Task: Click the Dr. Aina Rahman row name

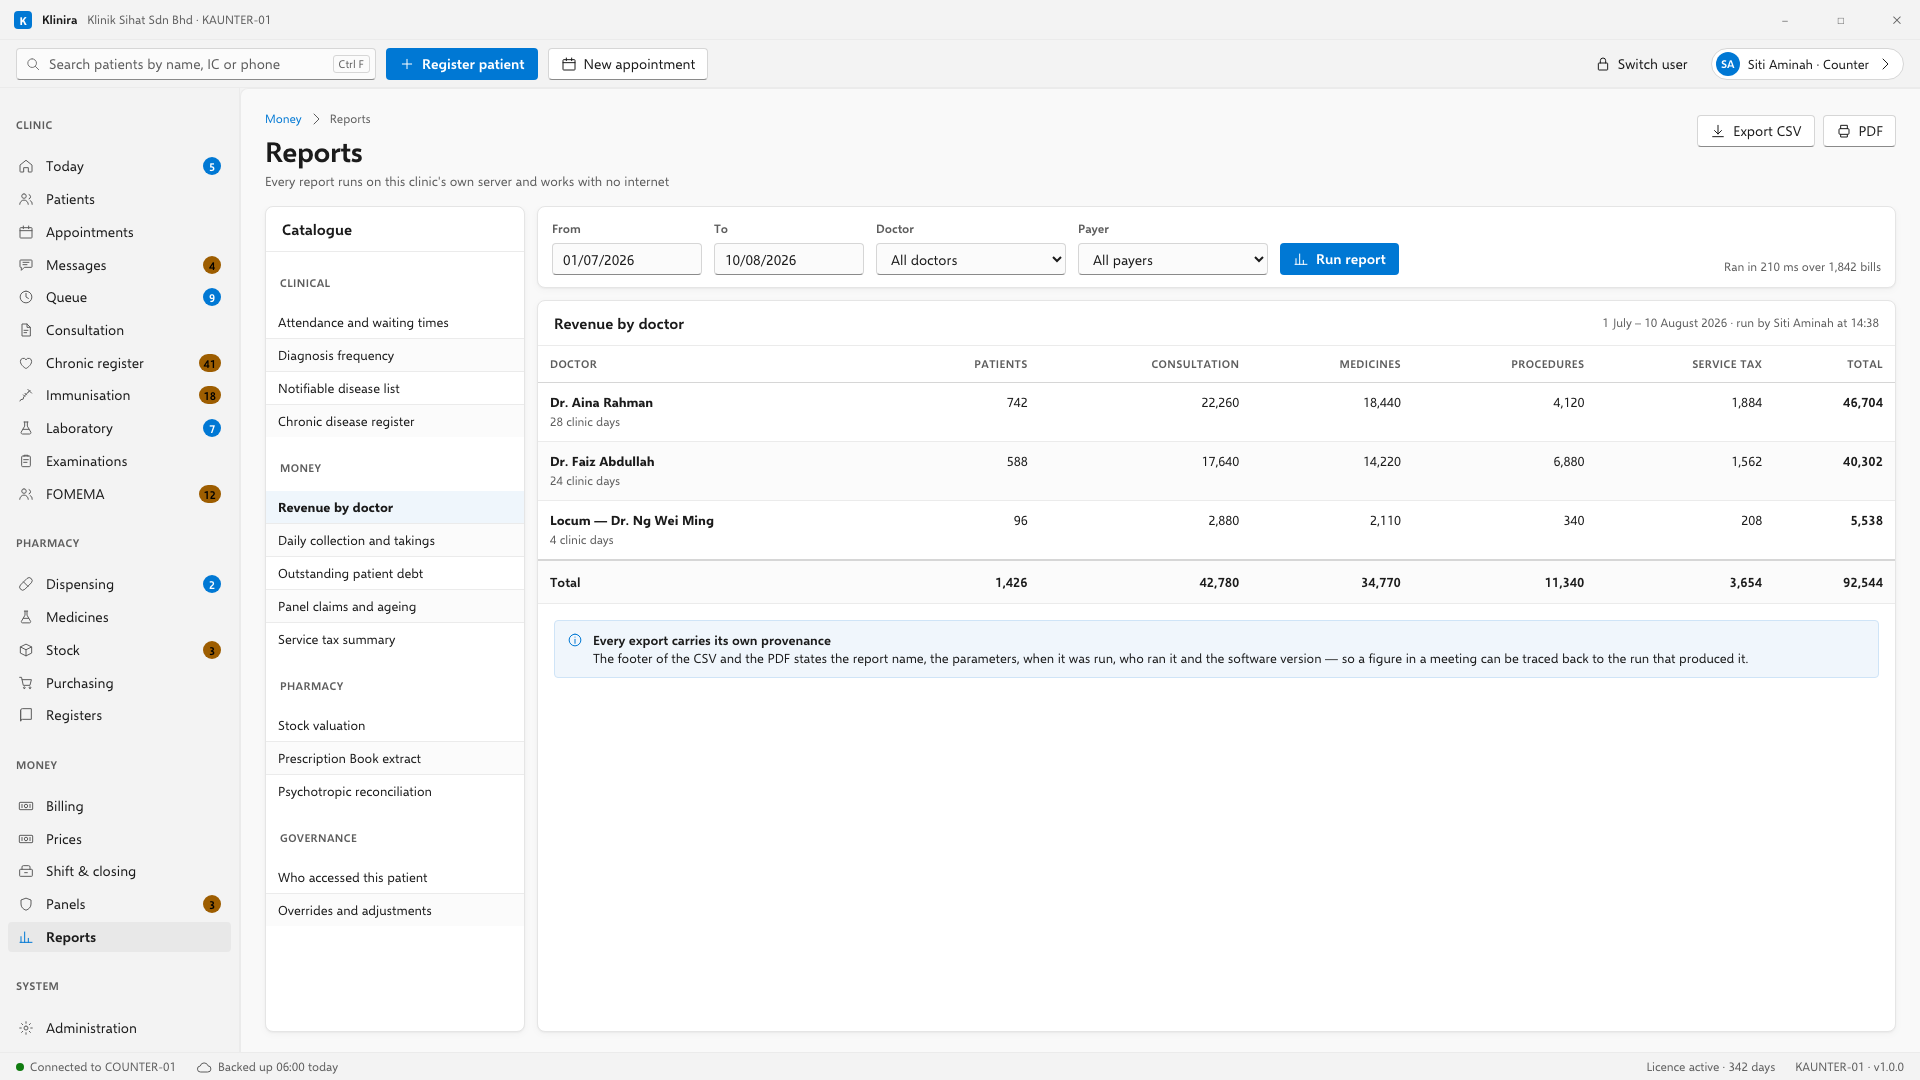Action: (x=601, y=402)
